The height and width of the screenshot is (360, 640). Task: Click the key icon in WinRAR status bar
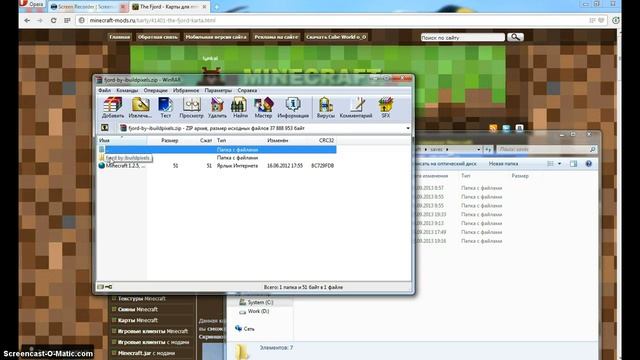point(109,287)
